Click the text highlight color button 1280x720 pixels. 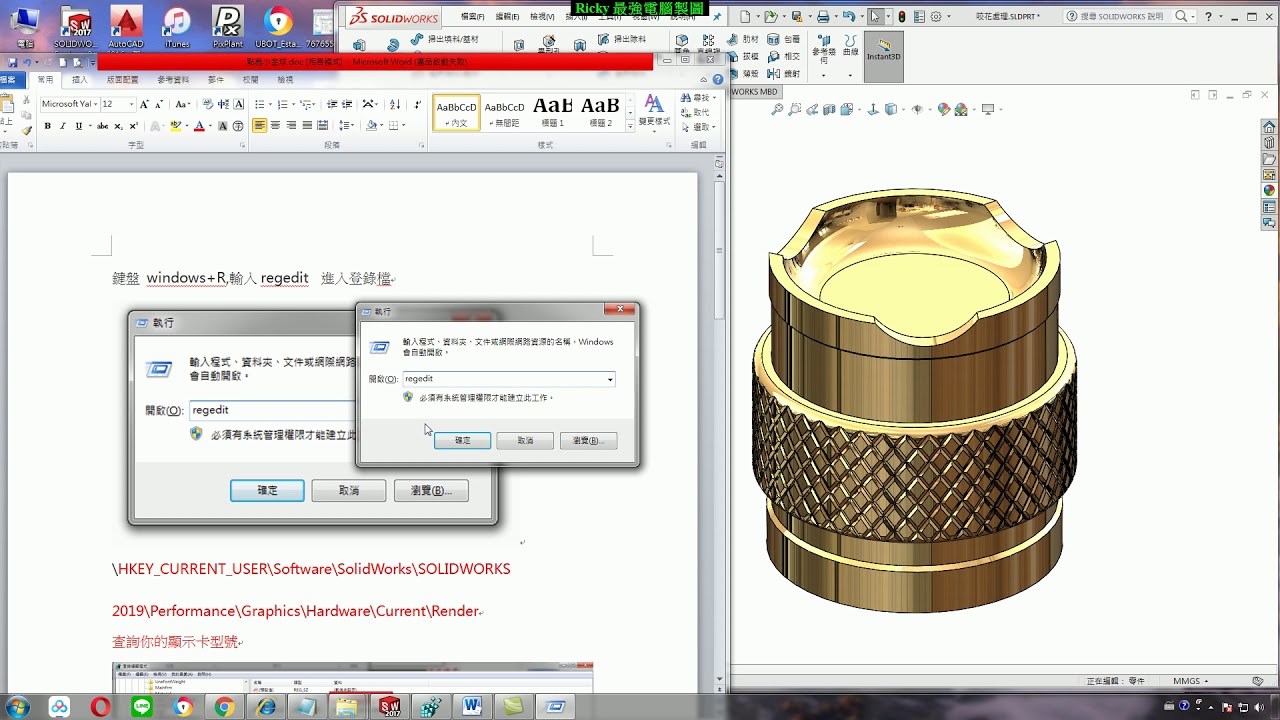coord(175,126)
